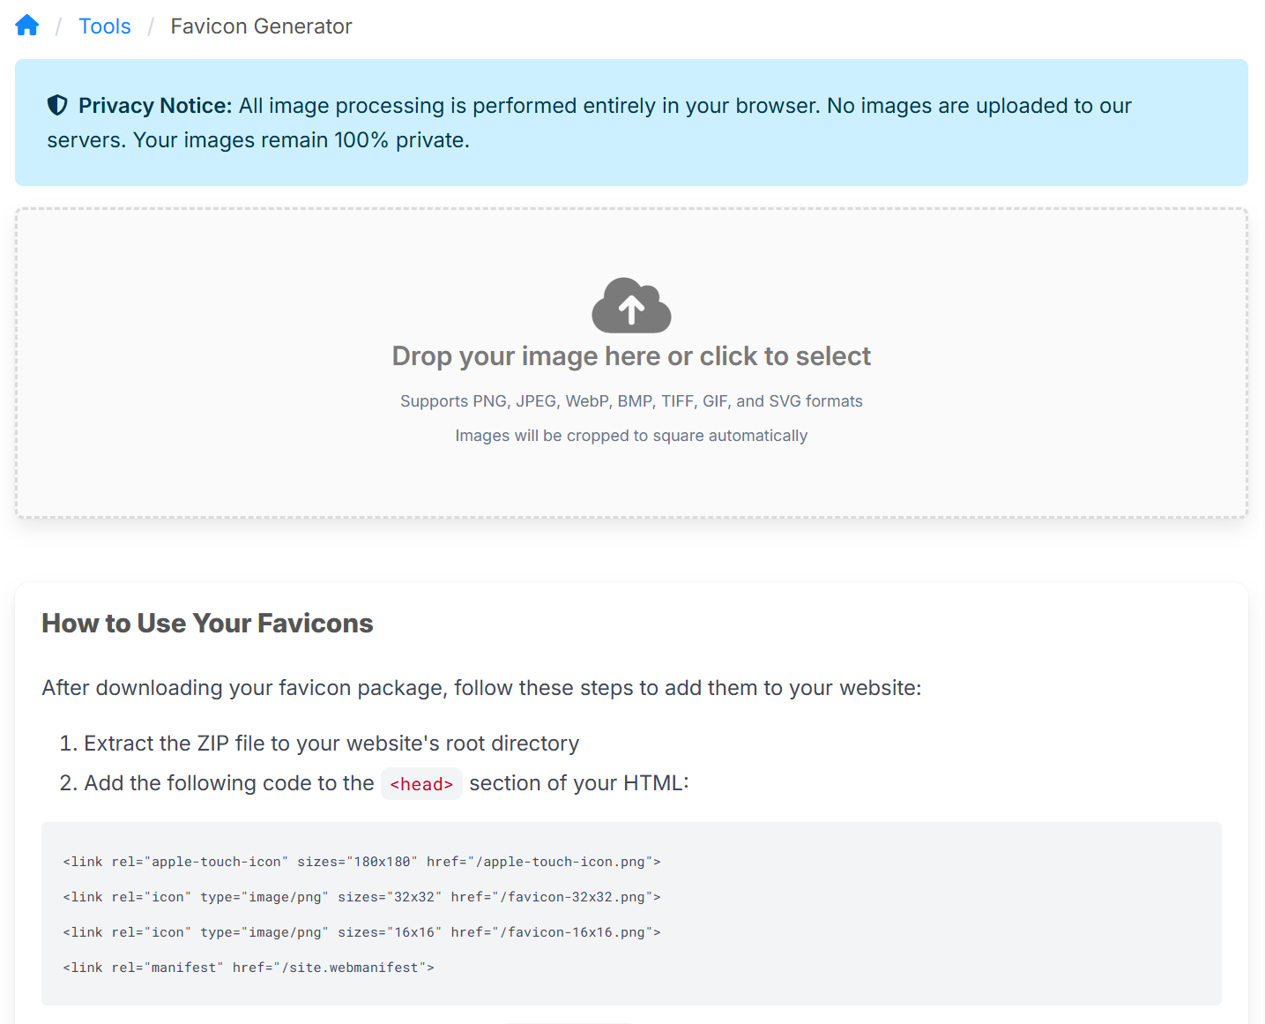Click the 'How to Use Your Favicons' heading
The width and height of the screenshot is (1265, 1024).
(207, 623)
